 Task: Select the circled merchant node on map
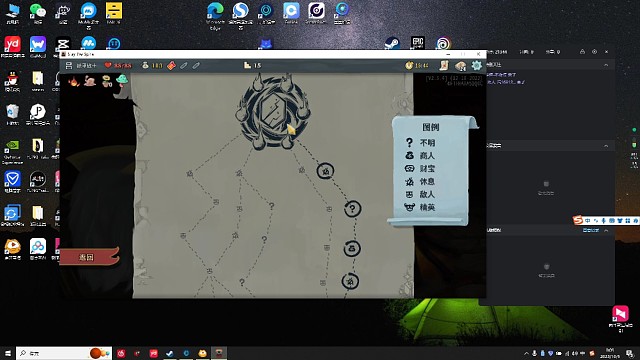(x=352, y=248)
